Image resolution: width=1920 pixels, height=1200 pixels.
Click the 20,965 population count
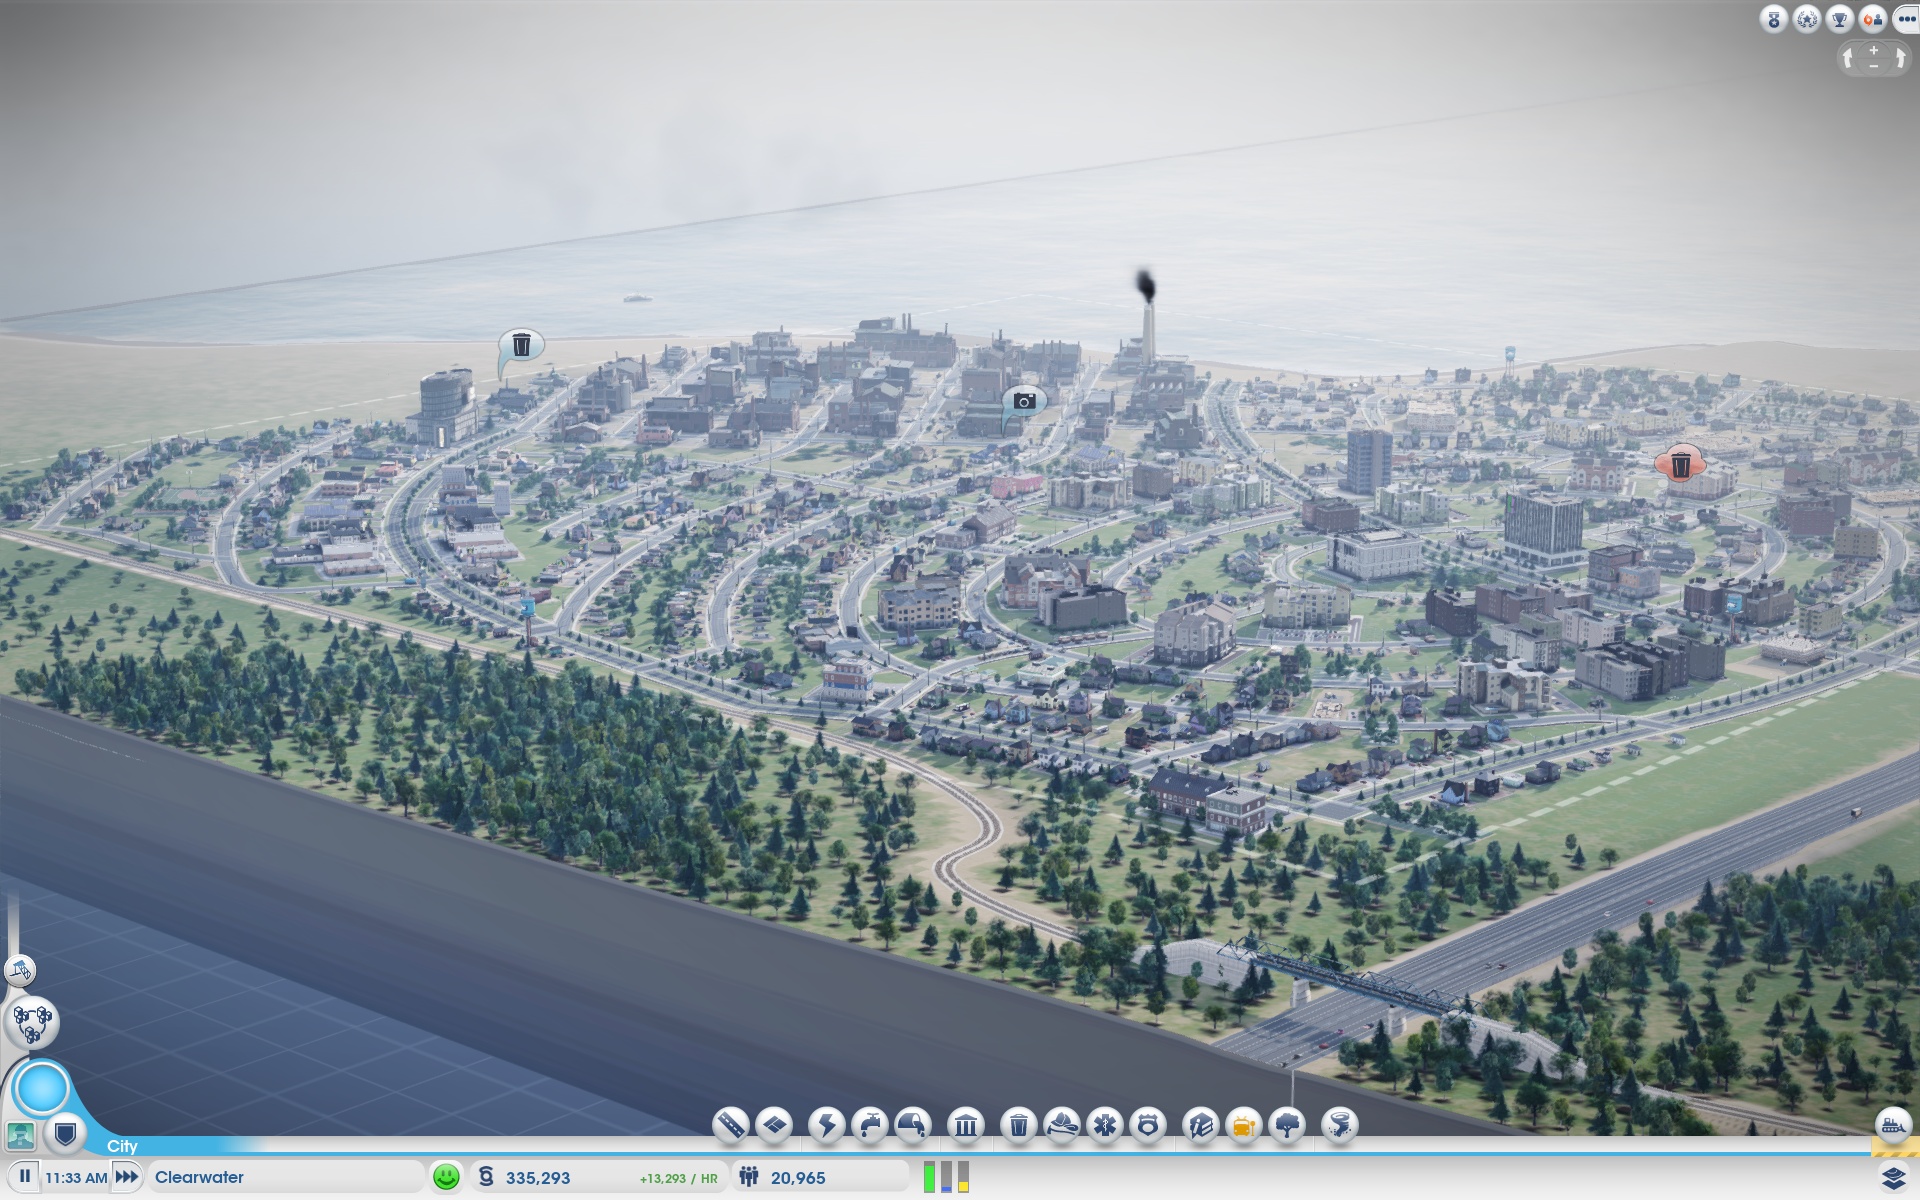coord(798,1178)
